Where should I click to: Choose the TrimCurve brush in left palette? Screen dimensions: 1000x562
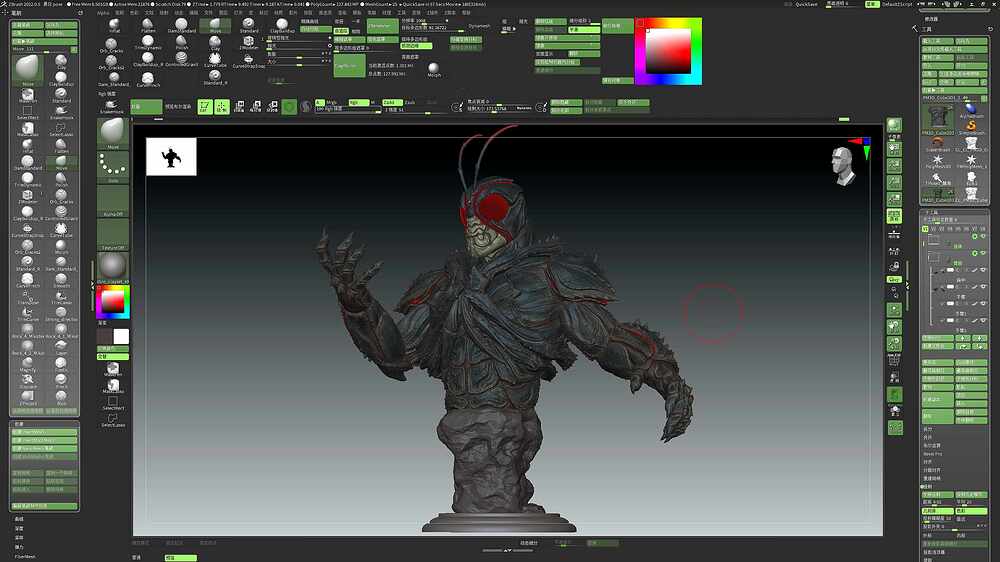pos(27,313)
